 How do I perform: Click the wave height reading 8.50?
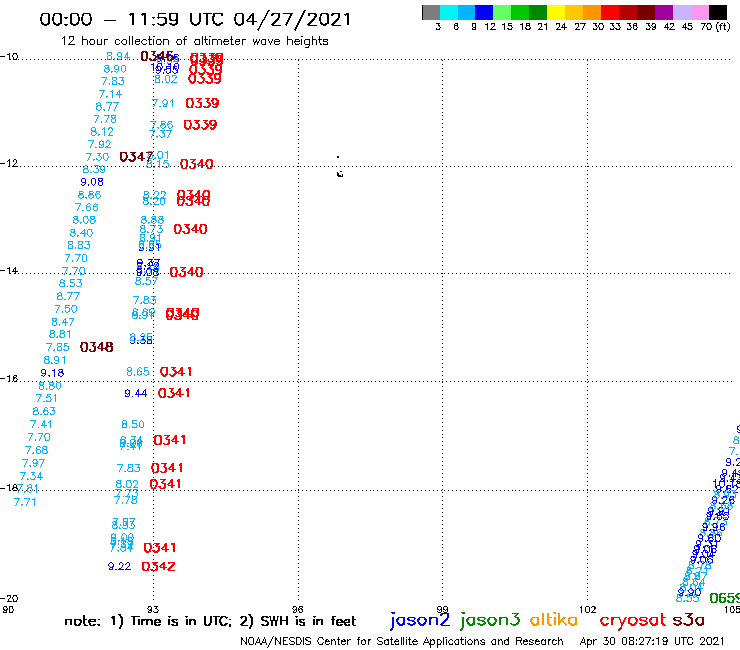click(133, 424)
